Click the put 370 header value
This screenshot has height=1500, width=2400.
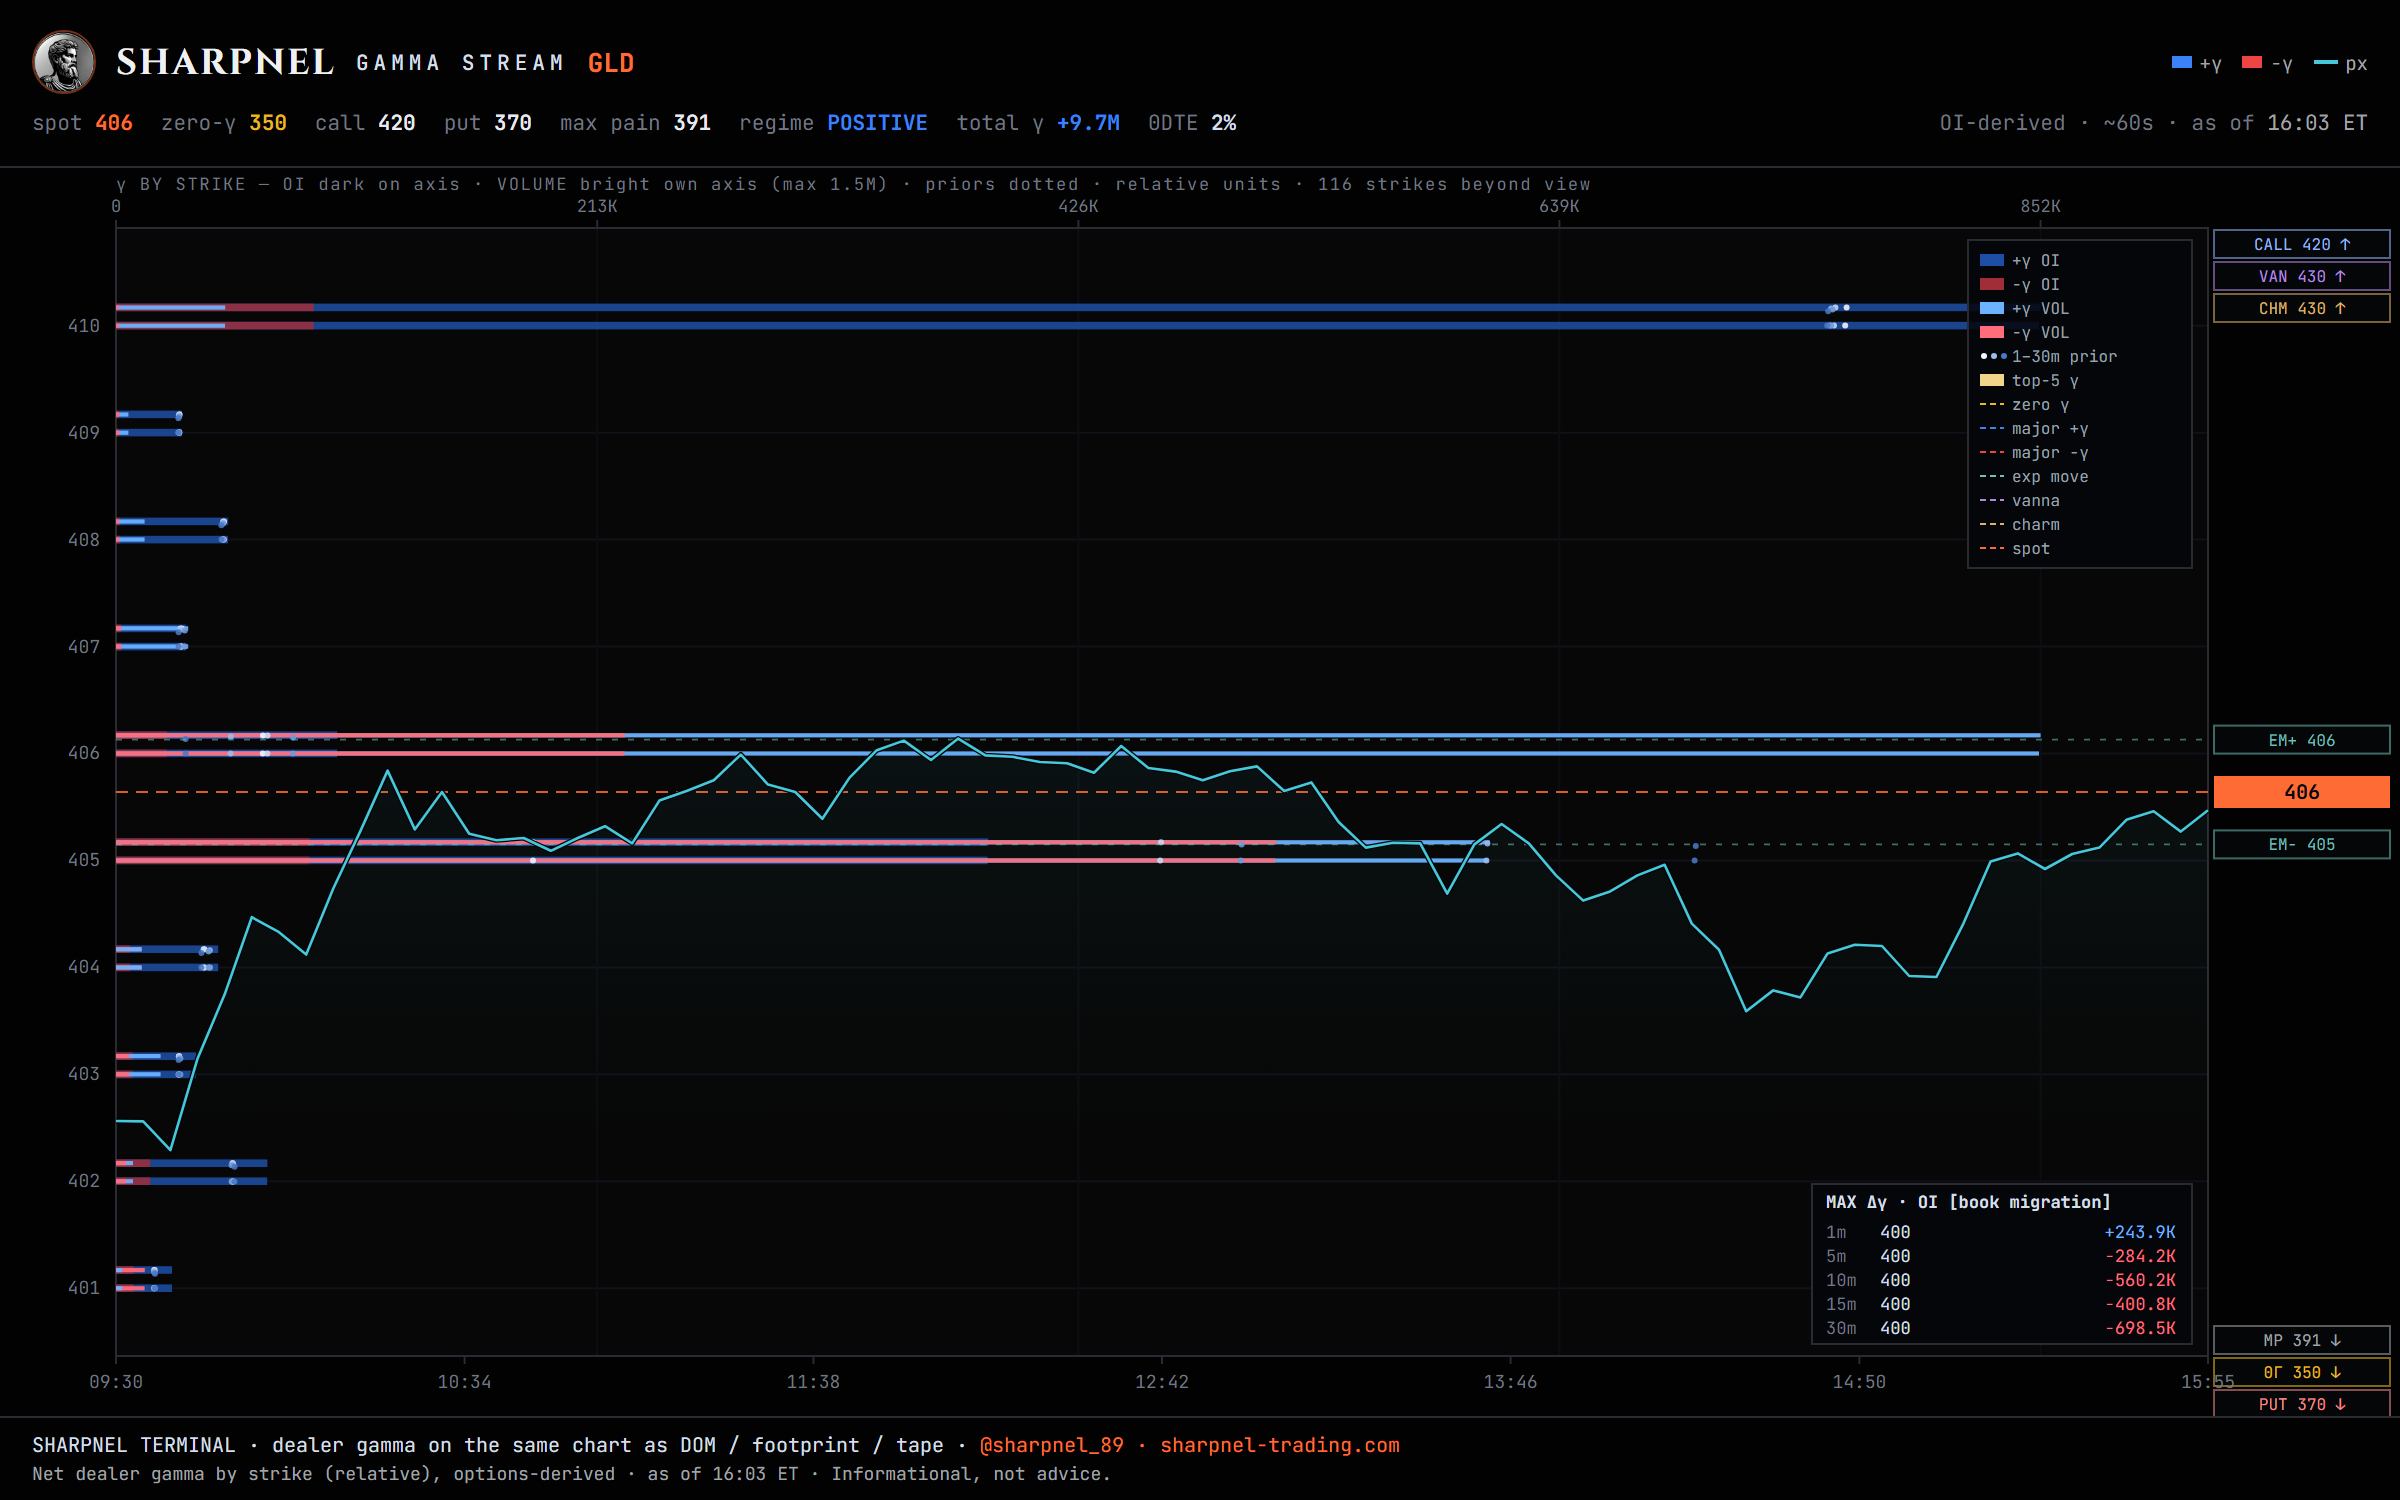[512, 122]
